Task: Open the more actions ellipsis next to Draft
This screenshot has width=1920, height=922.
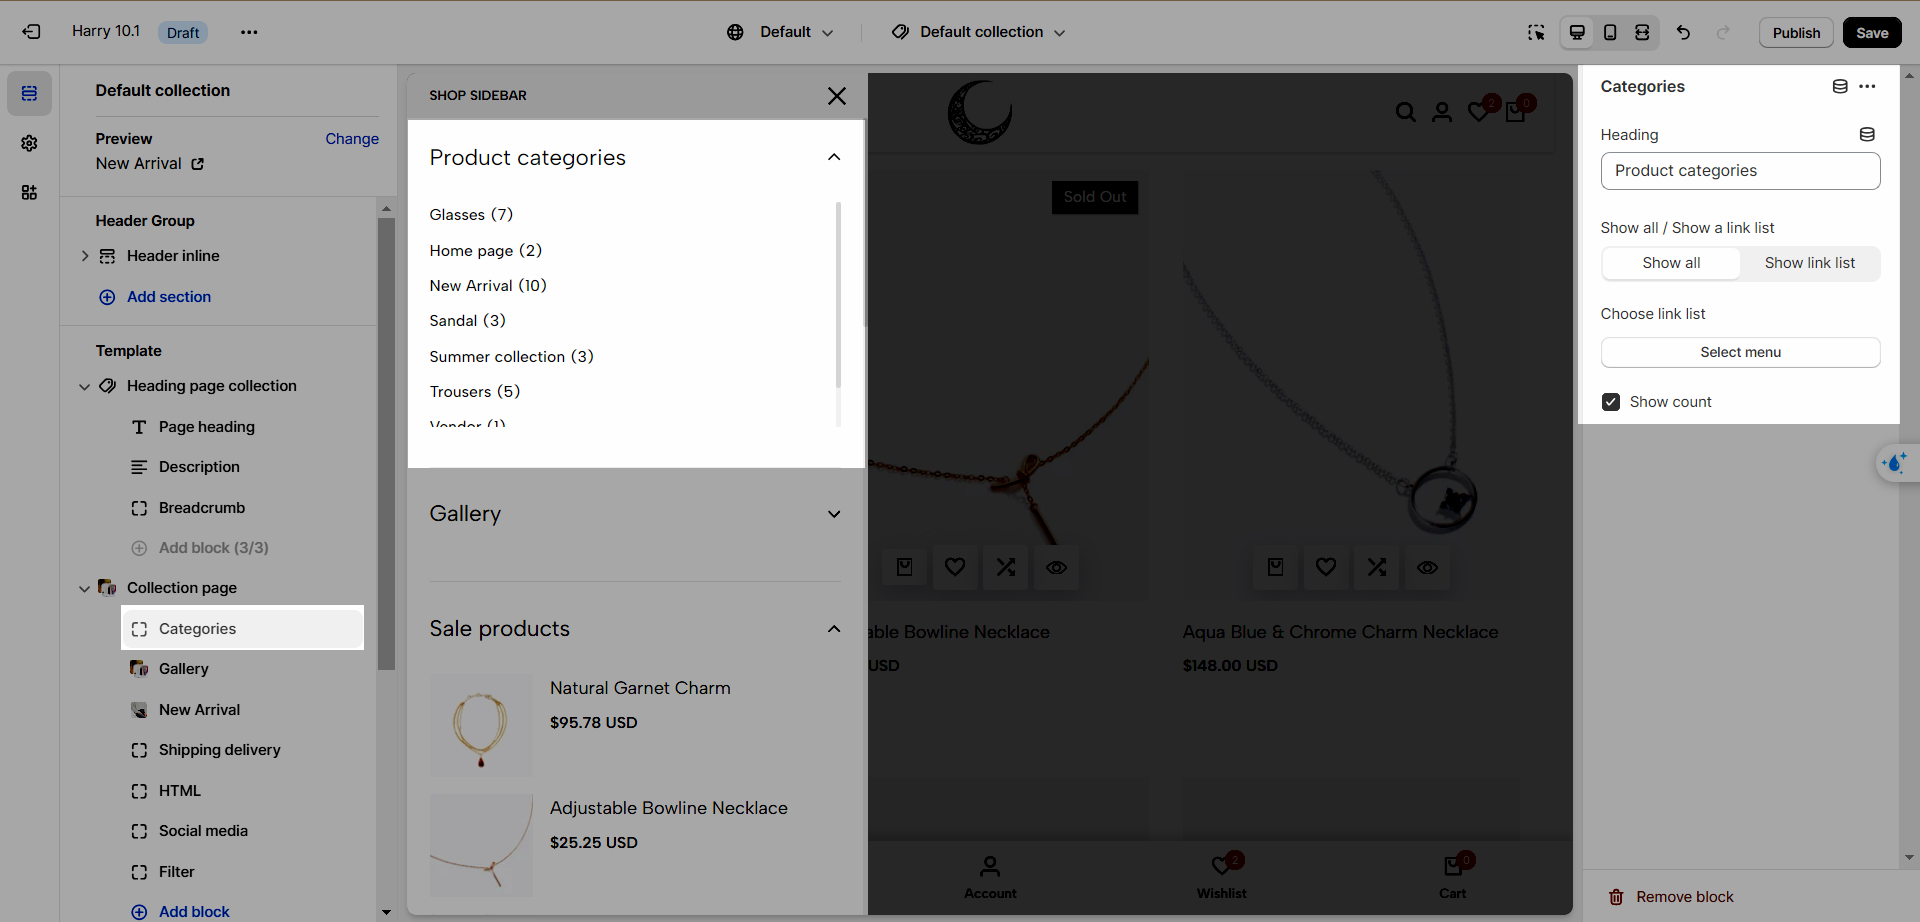Action: (x=249, y=32)
